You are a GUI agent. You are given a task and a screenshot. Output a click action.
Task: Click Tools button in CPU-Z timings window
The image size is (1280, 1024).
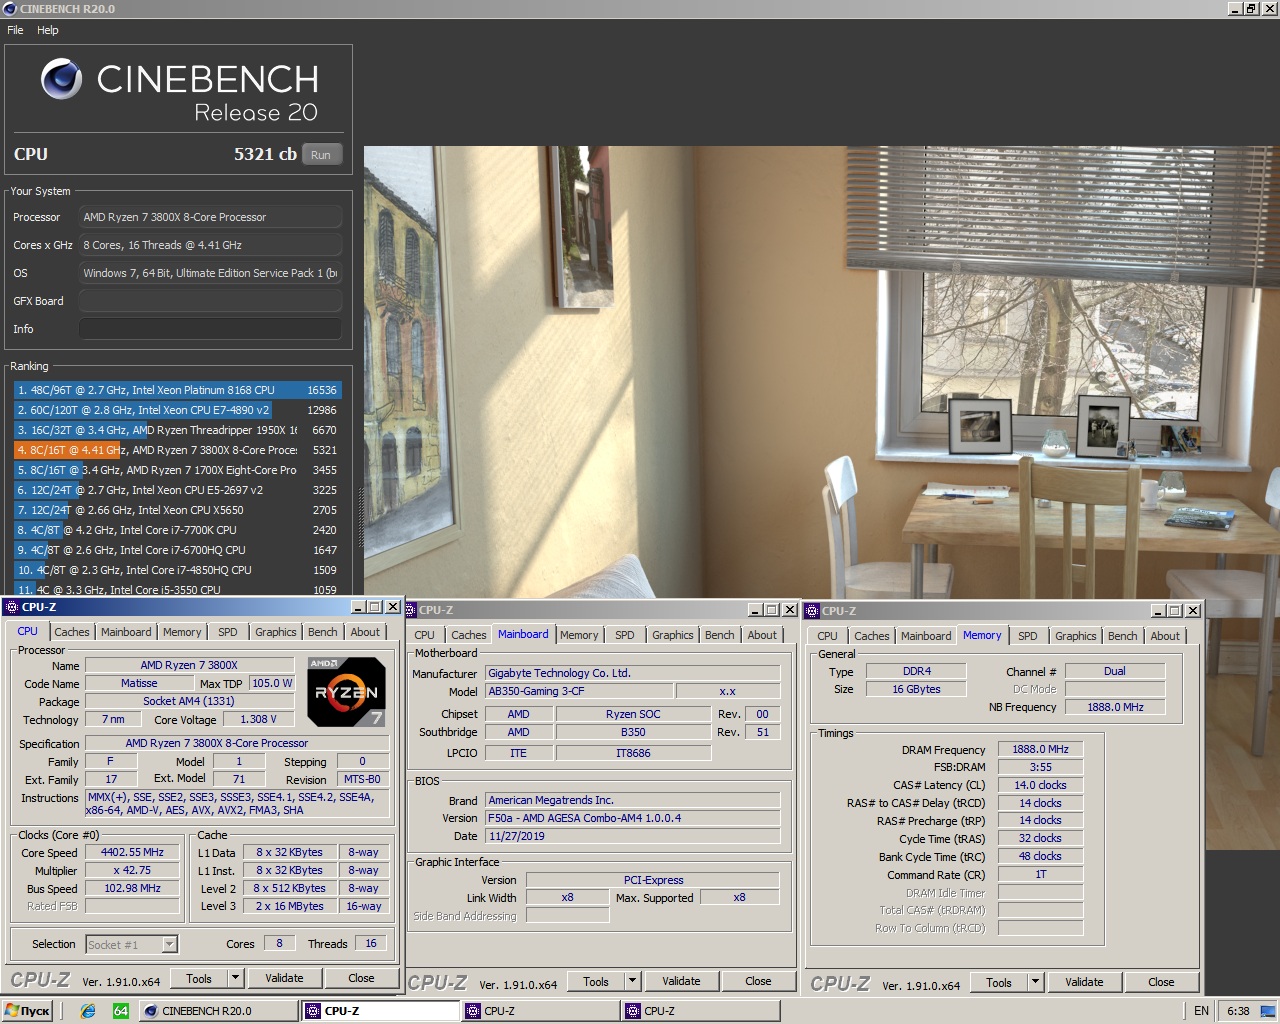click(x=999, y=983)
